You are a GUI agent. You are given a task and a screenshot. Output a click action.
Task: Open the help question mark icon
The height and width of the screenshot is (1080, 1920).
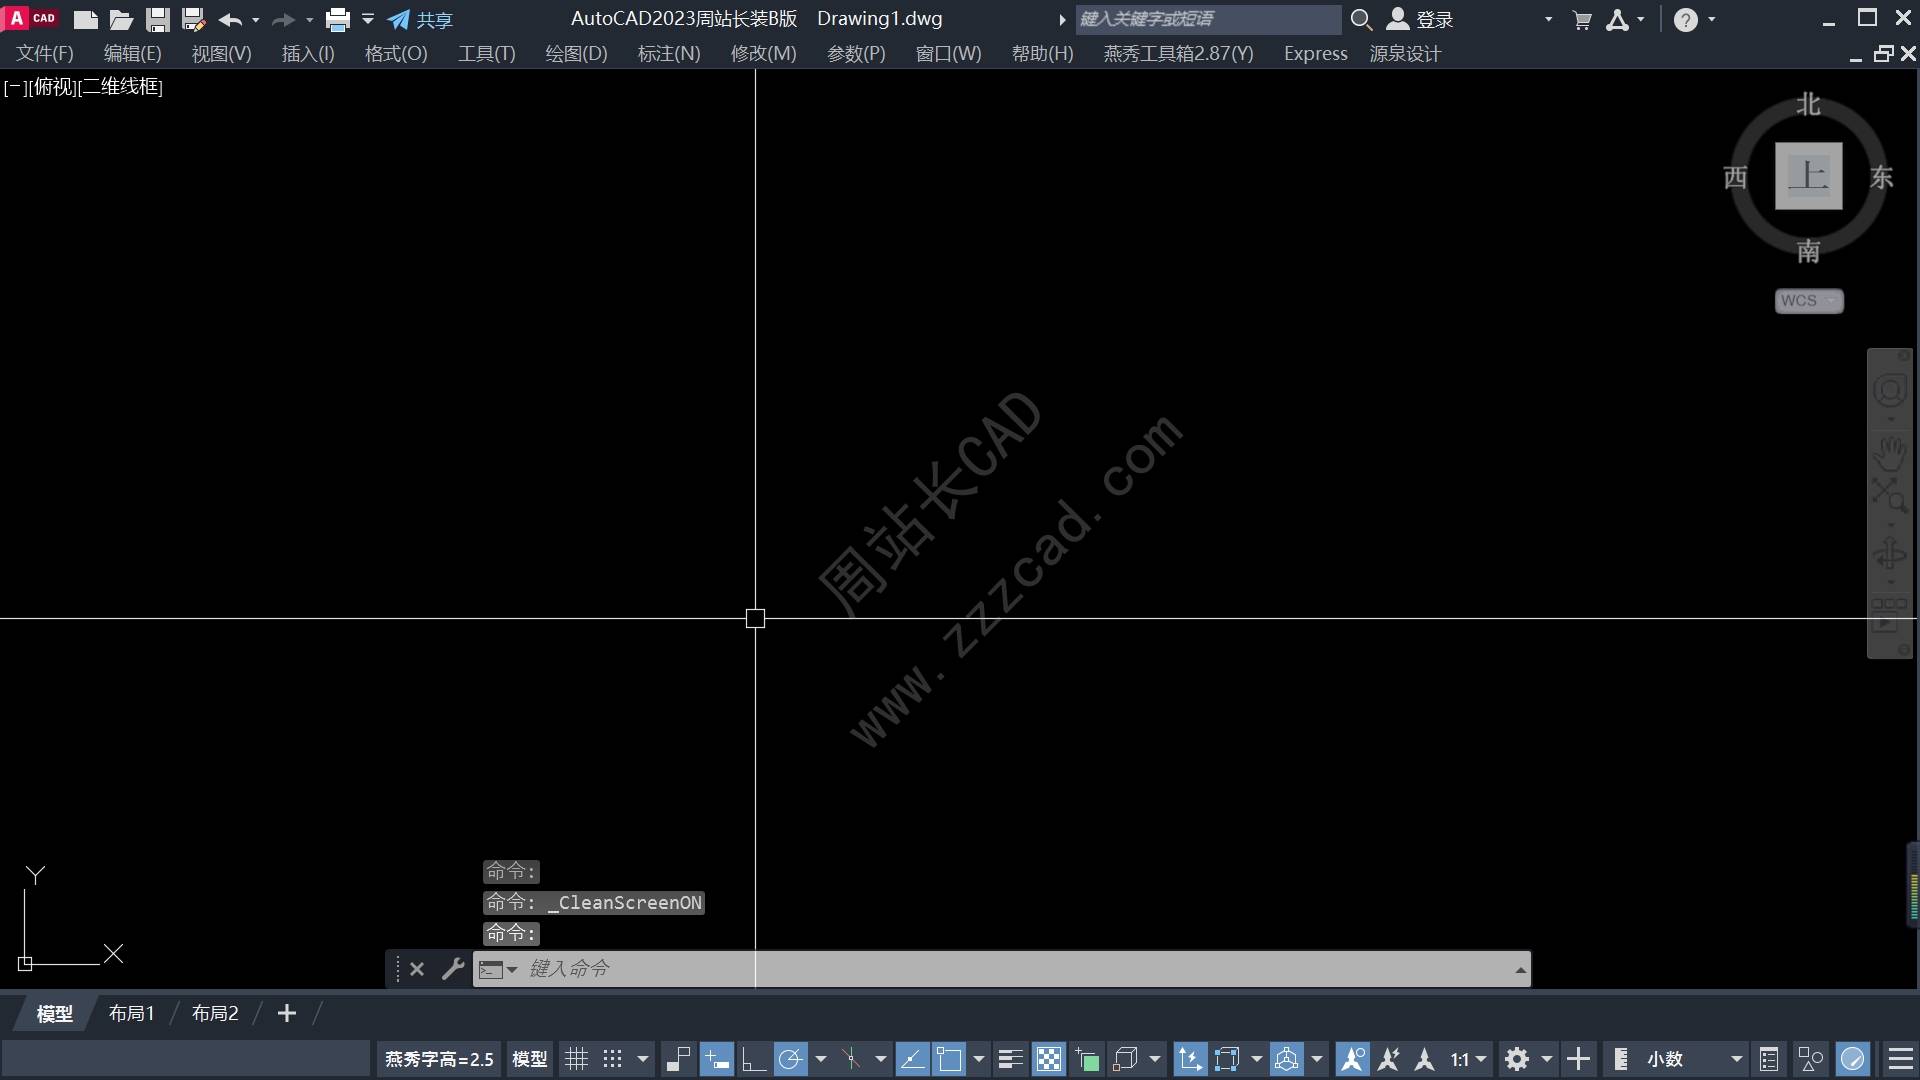pos(1685,19)
